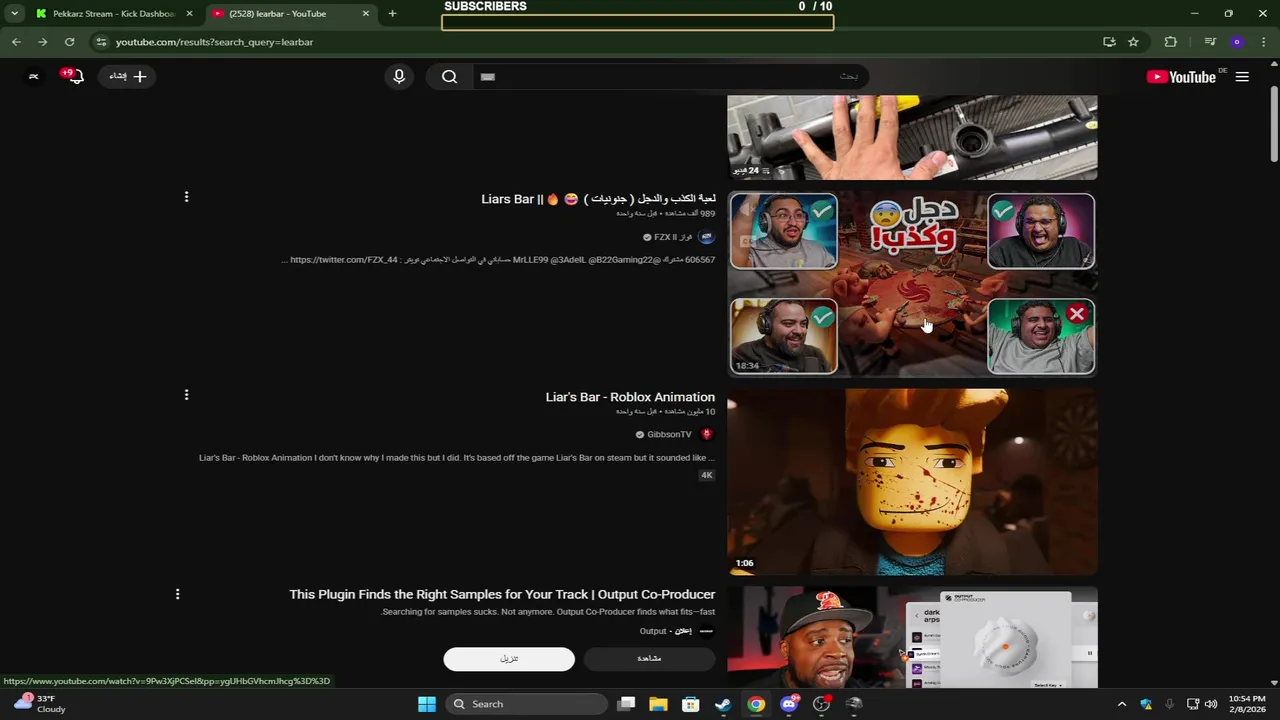The width and height of the screenshot is (1280, 720).
Task: Go to YouTube home via logo
Action: [x=1181, y=77]
